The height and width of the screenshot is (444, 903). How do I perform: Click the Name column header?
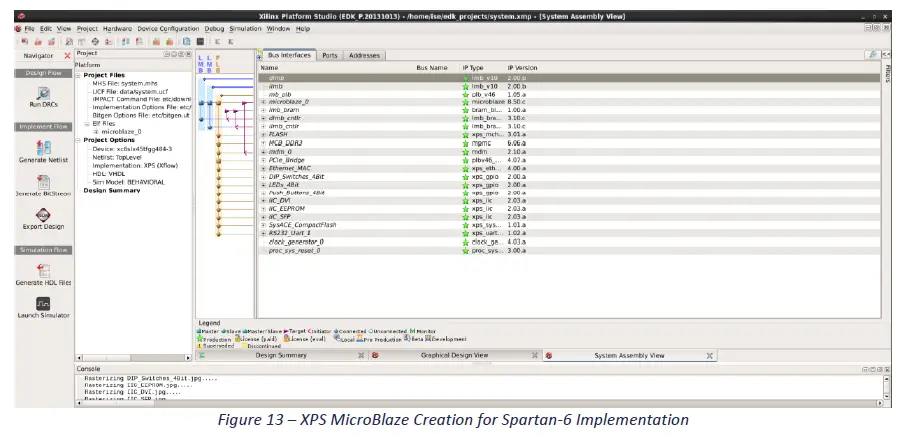pos(270,68)
